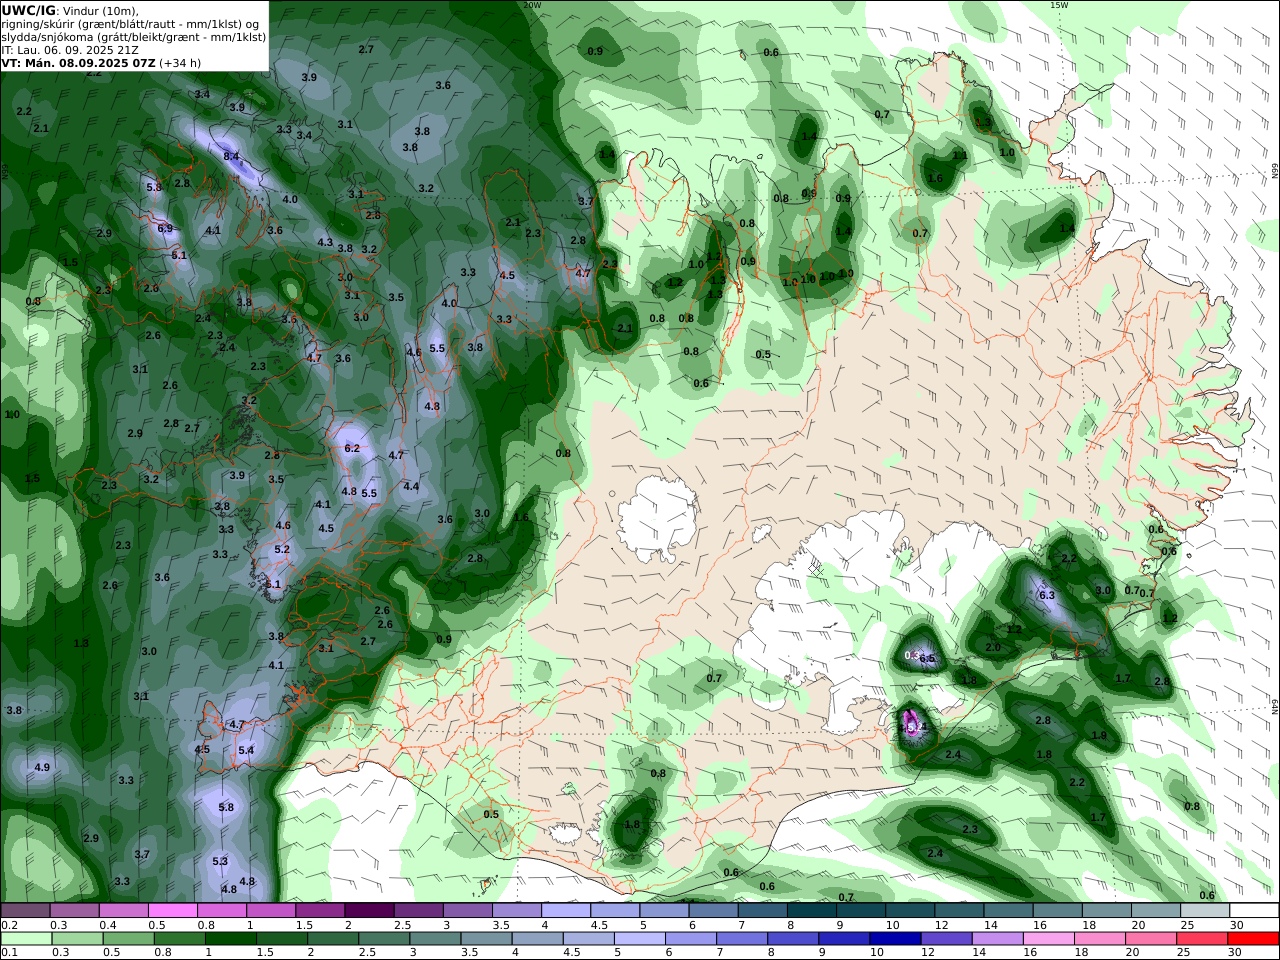
Task: Click the 4.9 value near the left edge
Action: coord(42,767)
